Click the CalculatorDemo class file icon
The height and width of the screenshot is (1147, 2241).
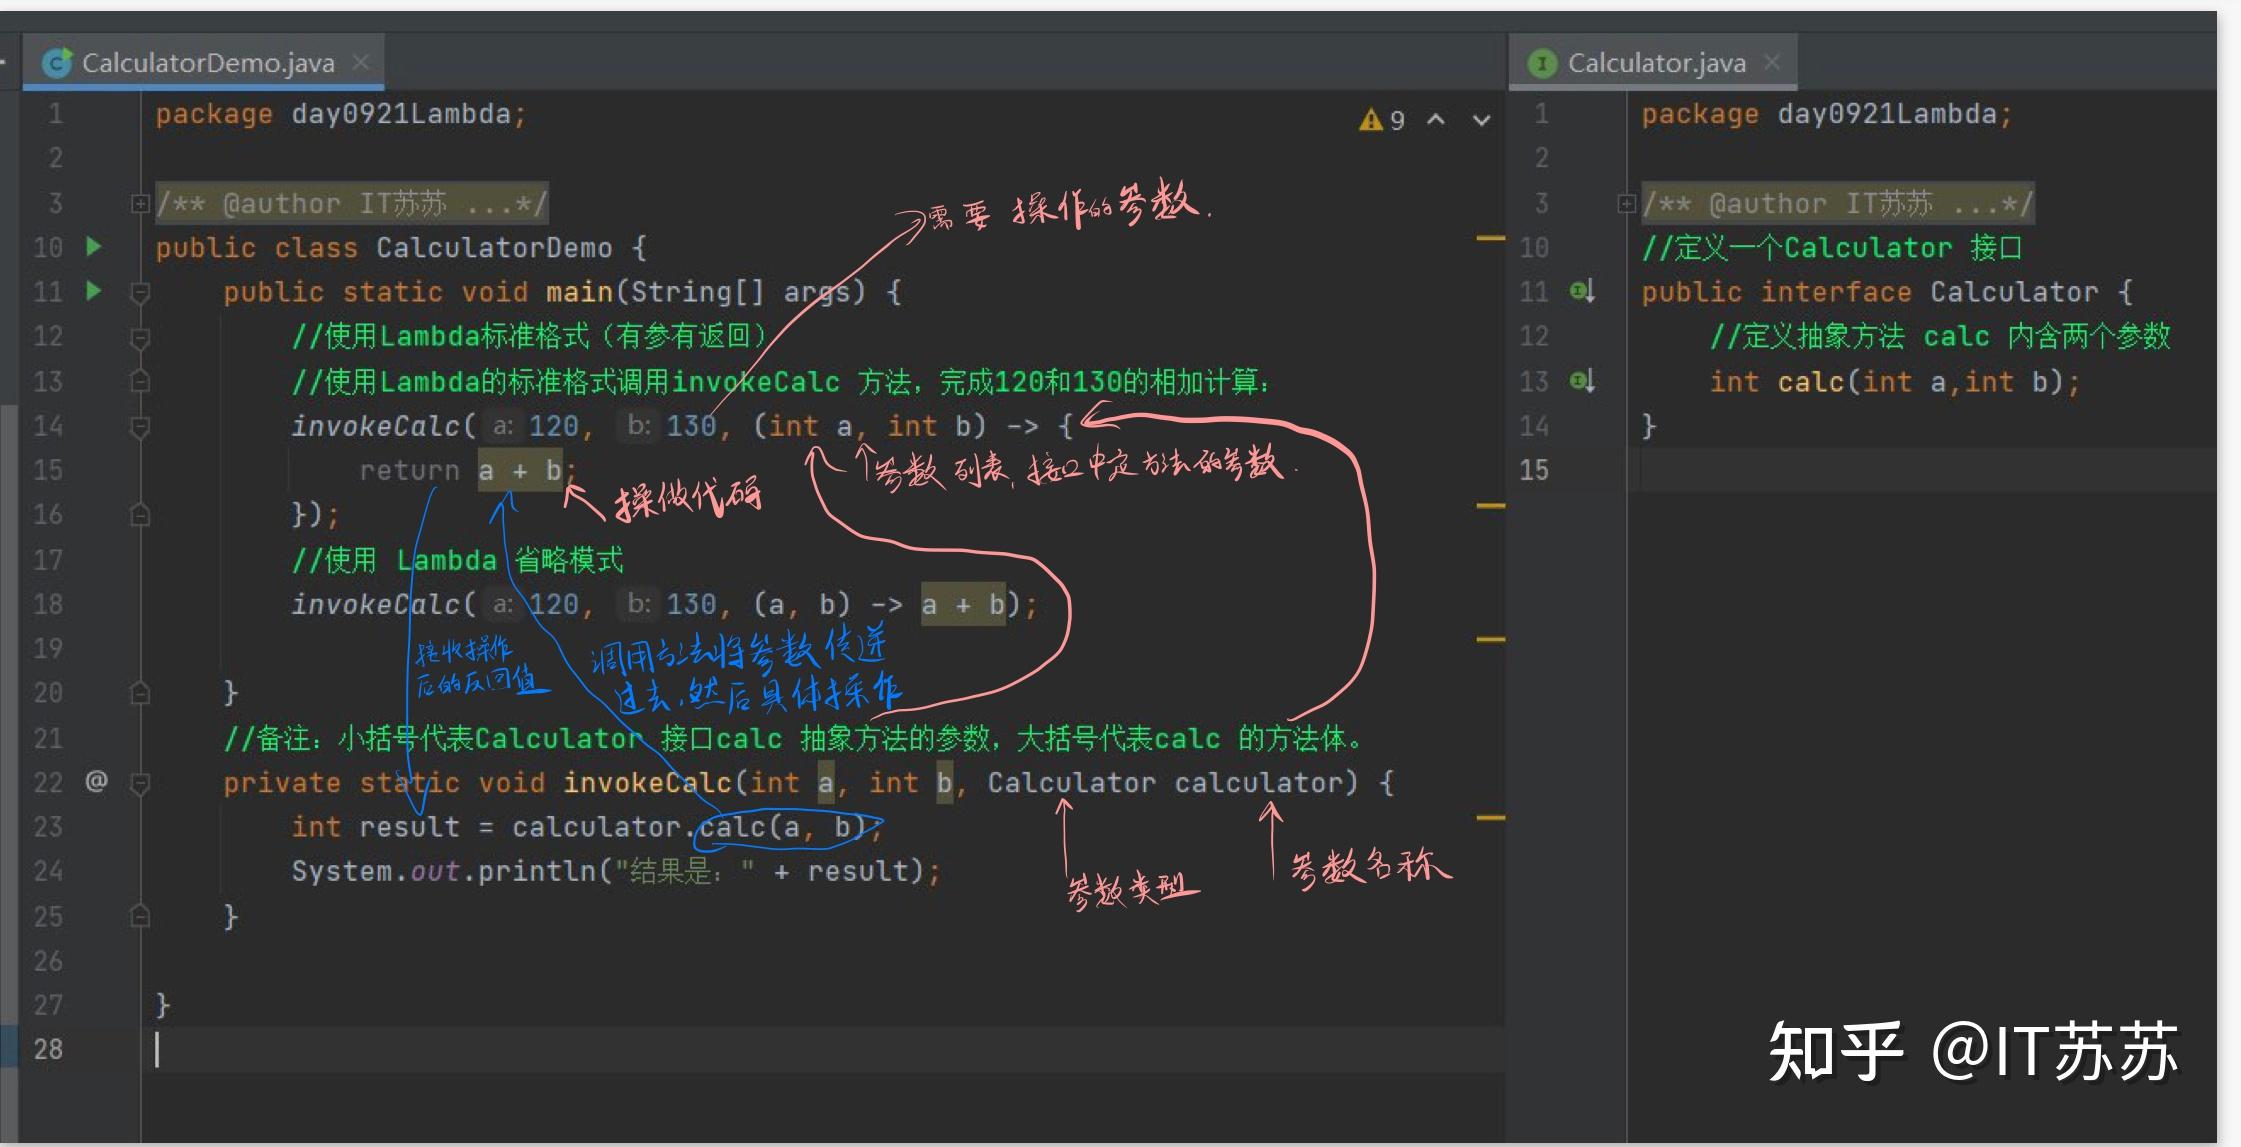coord(57,63)
